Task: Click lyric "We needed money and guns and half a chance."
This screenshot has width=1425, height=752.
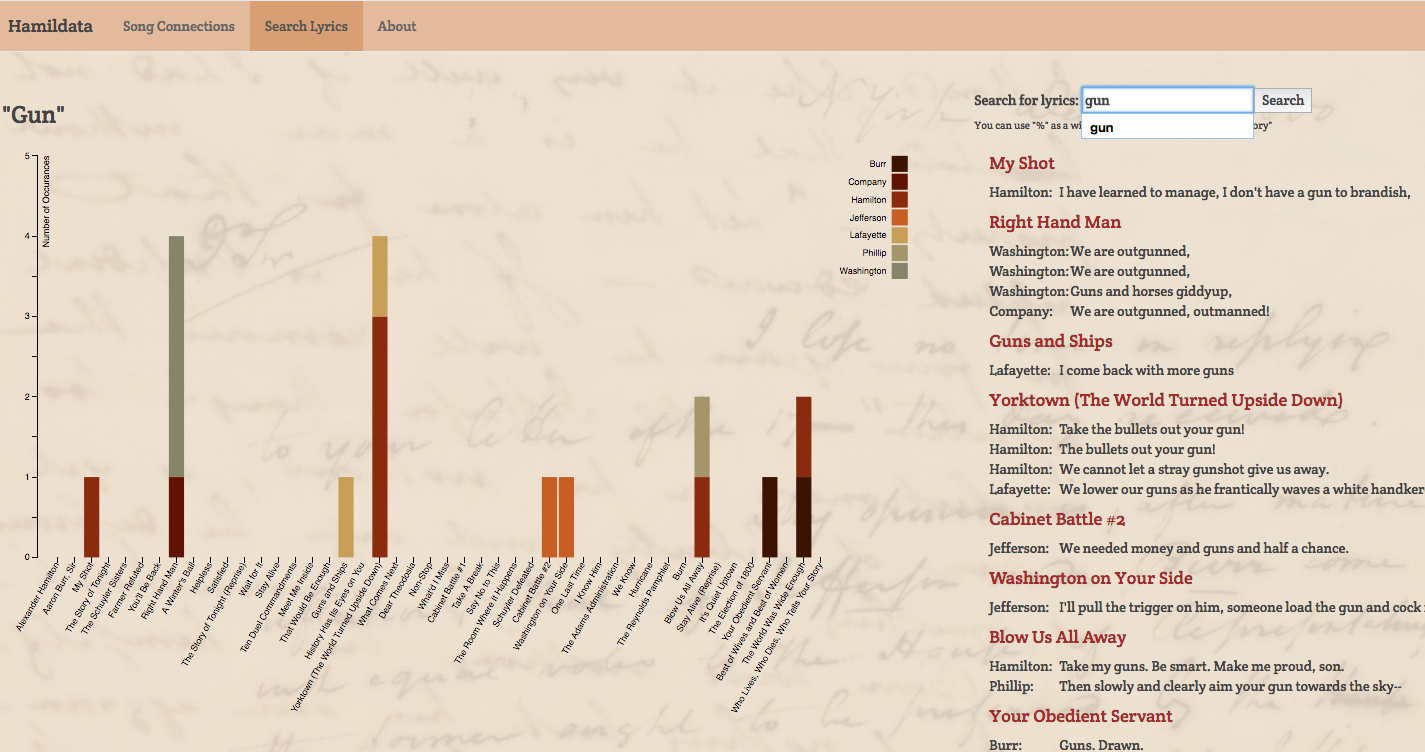Action: tap(1204, 548)
